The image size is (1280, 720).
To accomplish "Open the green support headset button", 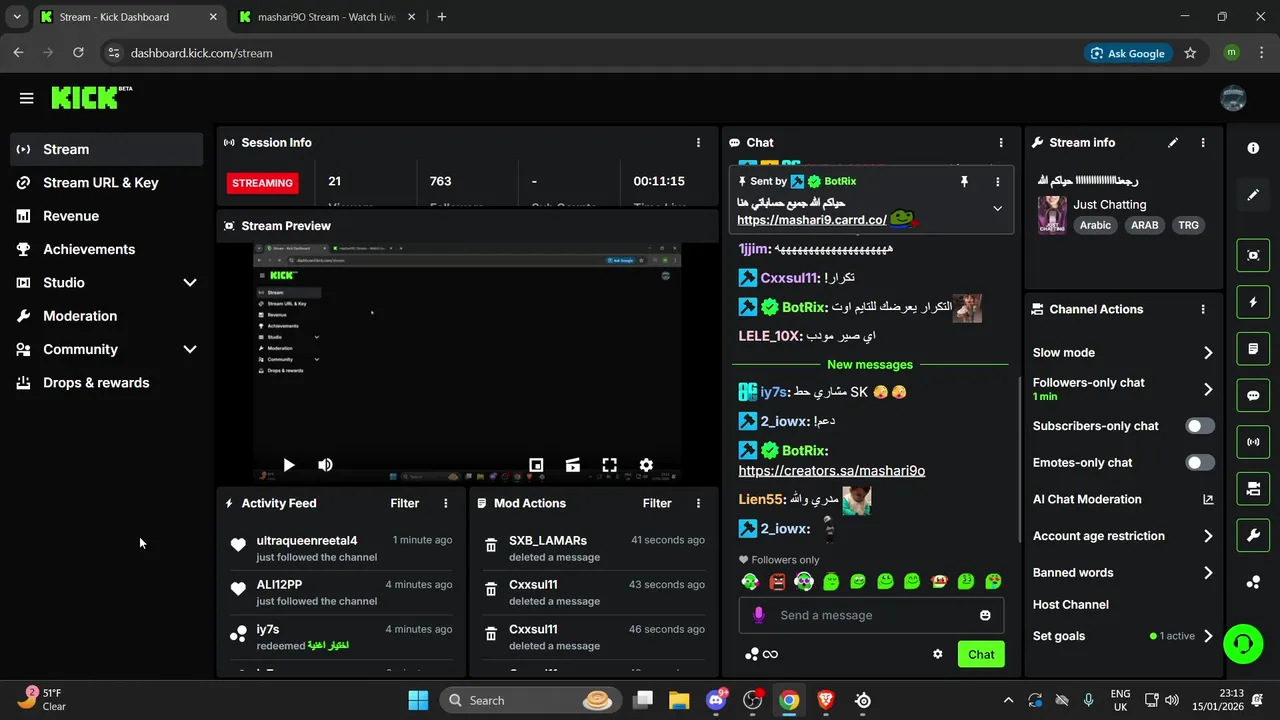I will (1243, 643).
